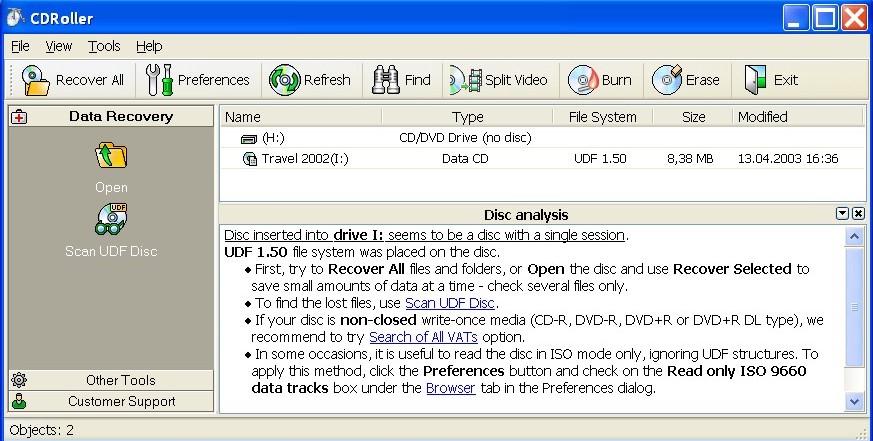
Task: Open the Help menu
Action: 149,46
